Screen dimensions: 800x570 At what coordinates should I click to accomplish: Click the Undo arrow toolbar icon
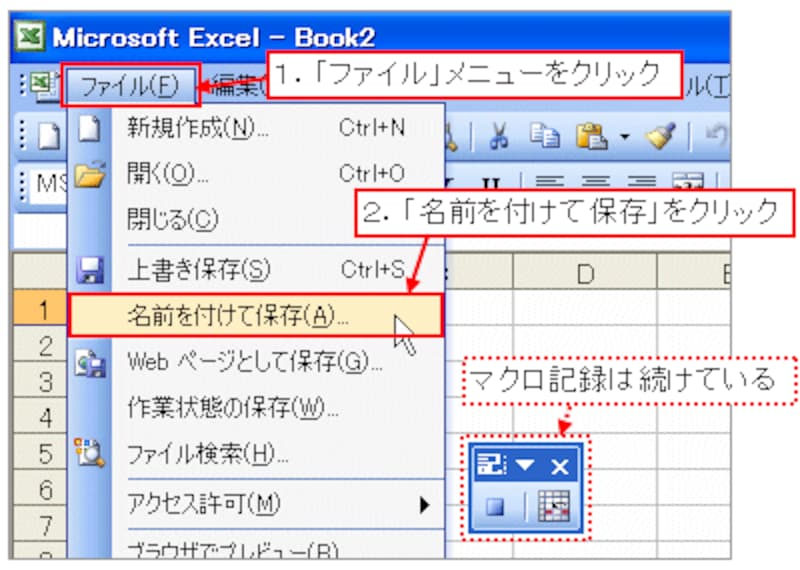716,136
